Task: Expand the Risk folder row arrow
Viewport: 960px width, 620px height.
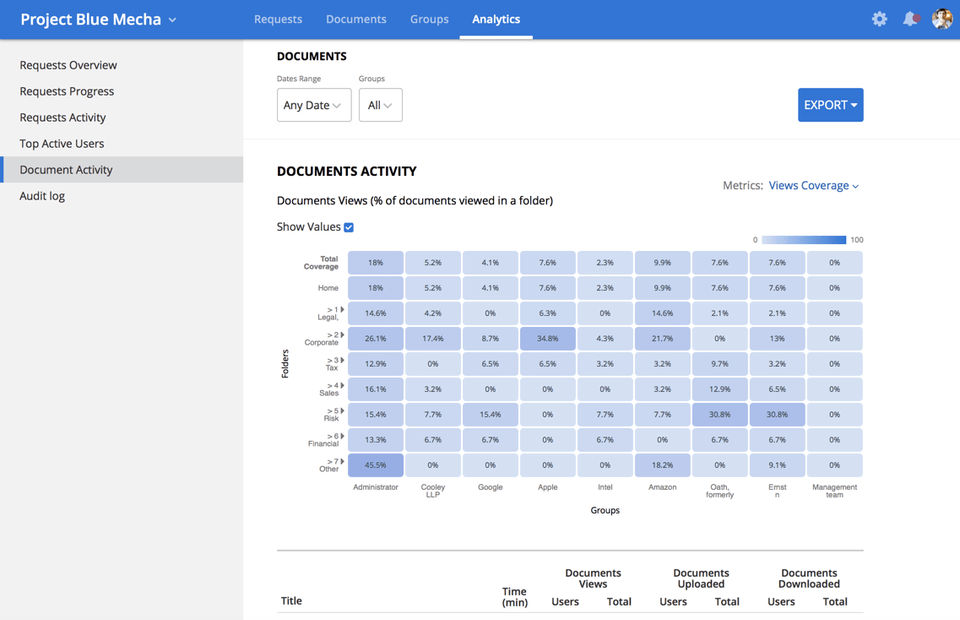Action: (342, 411)
